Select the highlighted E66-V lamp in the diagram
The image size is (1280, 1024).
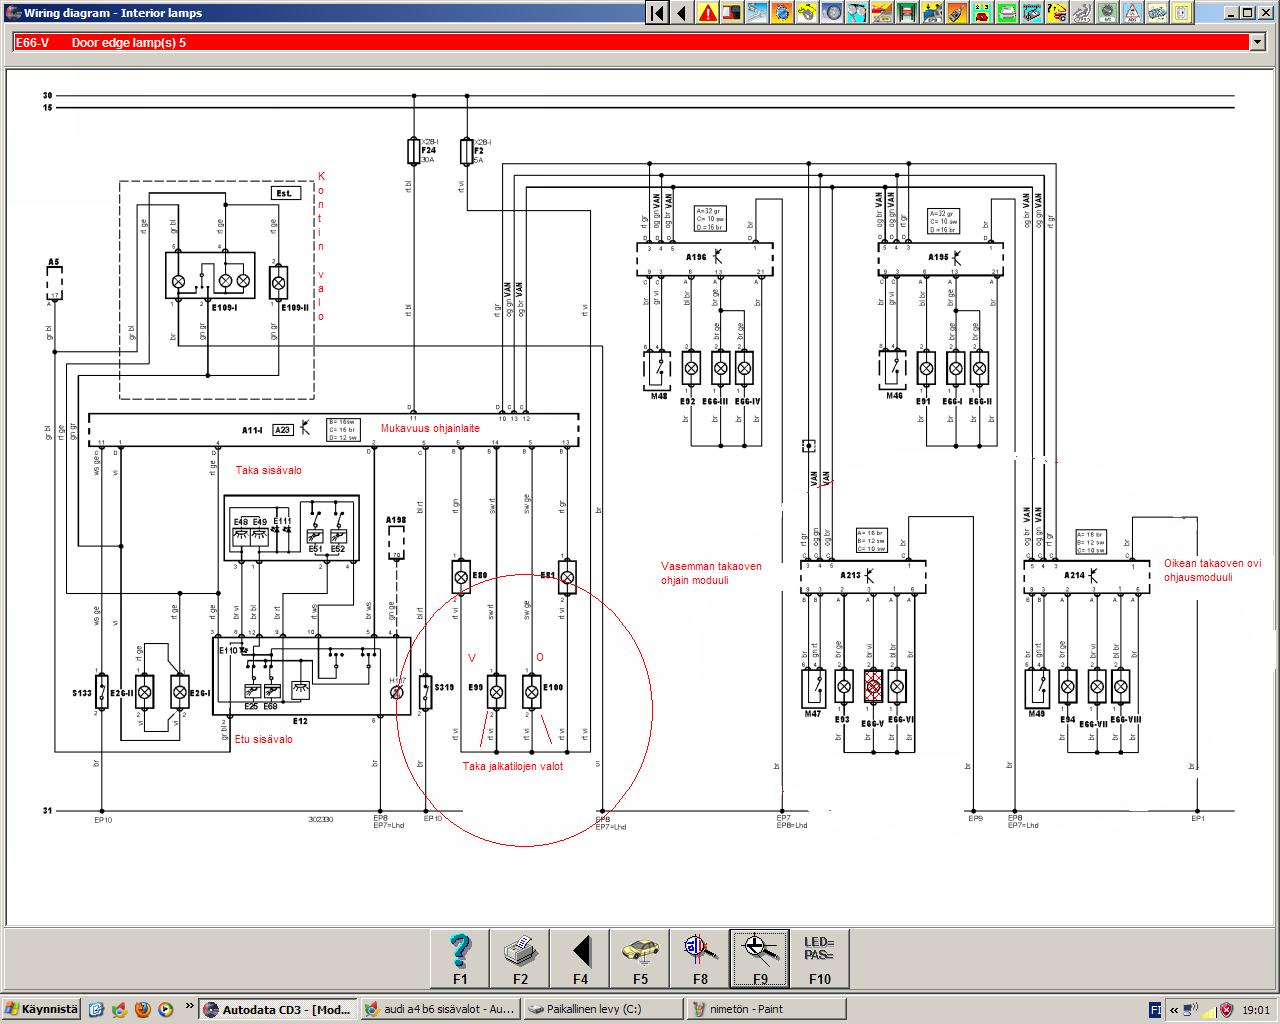pos(873,686)
